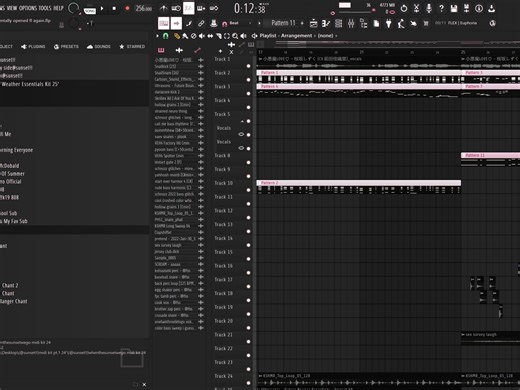The image size is (520, 390).
Task: Select the Zoom tool magnifier icon
Action: (x=235, y=36)
